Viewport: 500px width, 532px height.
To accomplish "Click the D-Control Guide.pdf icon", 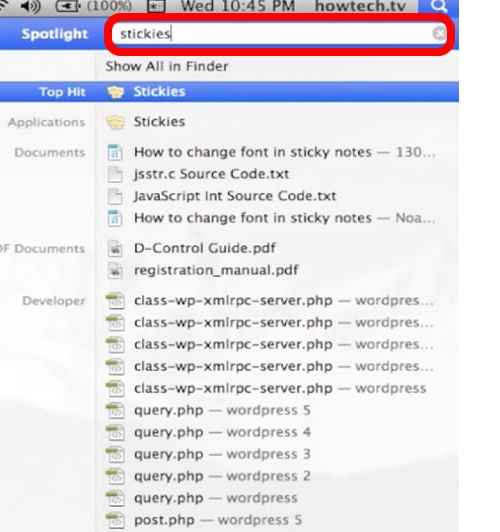I will tap(115, 249).
